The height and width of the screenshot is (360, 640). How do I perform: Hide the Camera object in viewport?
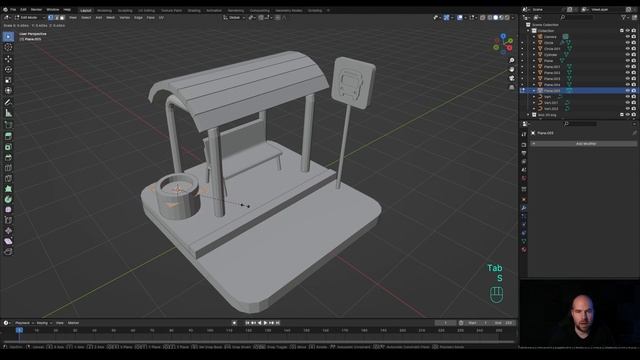tap(628, 37)
